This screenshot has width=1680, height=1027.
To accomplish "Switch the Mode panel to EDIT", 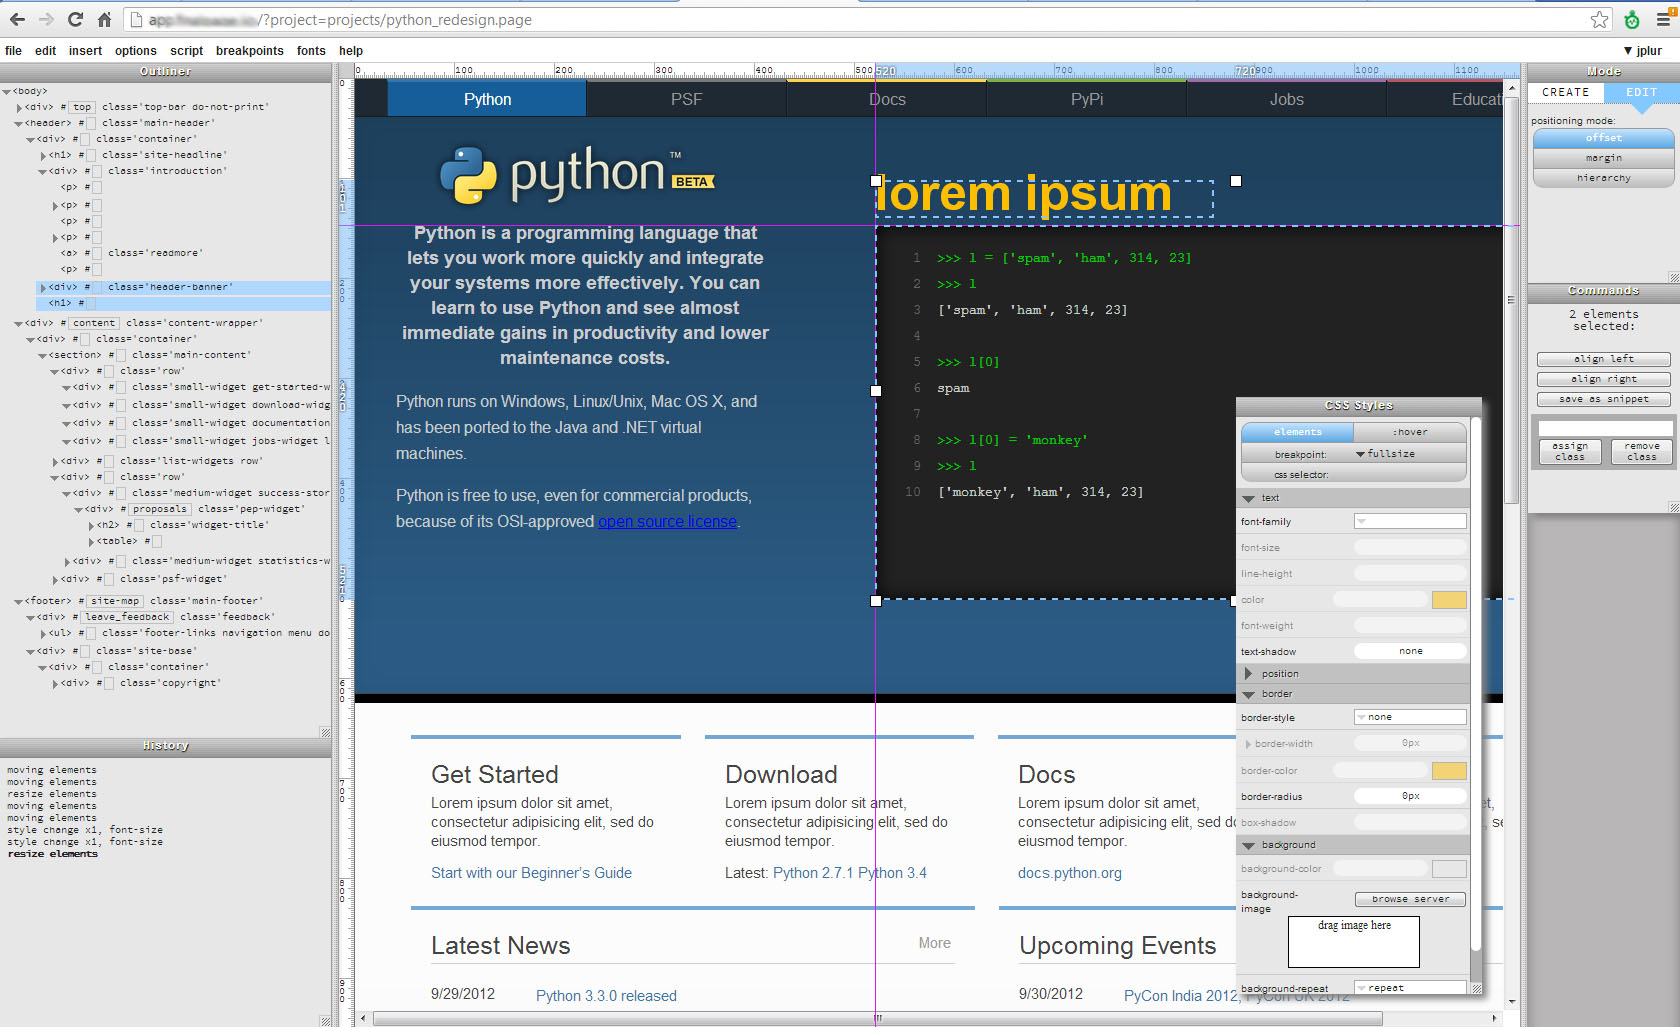I will tap(1641, 92).
